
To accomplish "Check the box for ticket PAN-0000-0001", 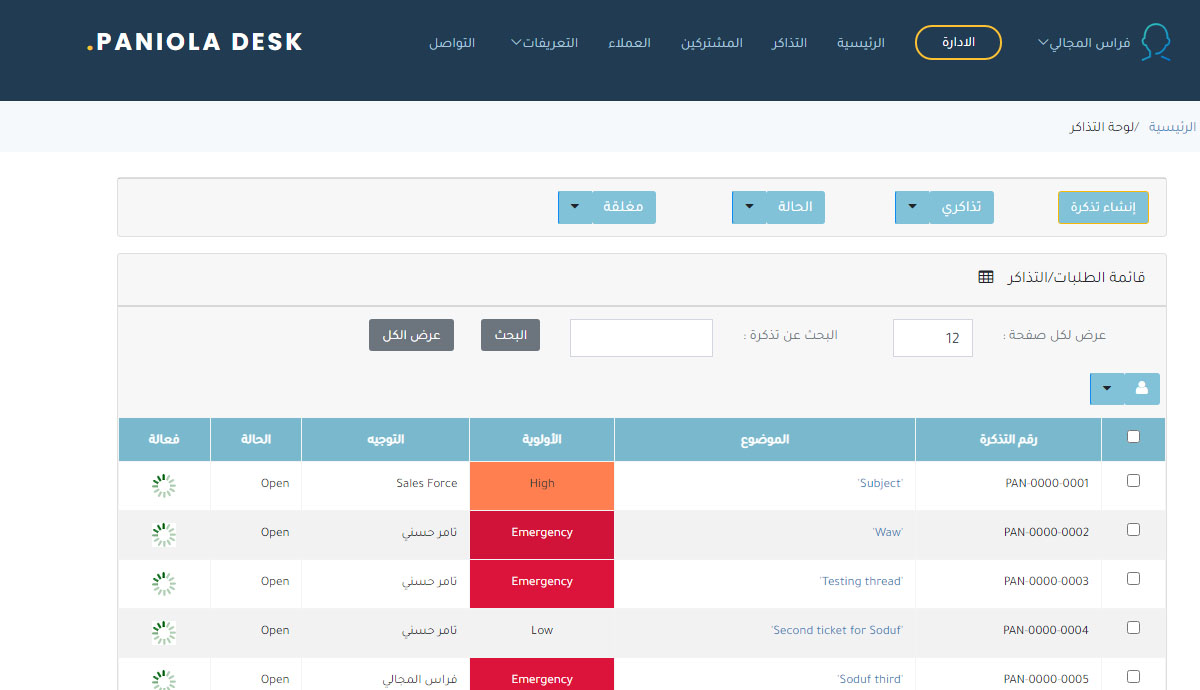I will (1133, 480).
